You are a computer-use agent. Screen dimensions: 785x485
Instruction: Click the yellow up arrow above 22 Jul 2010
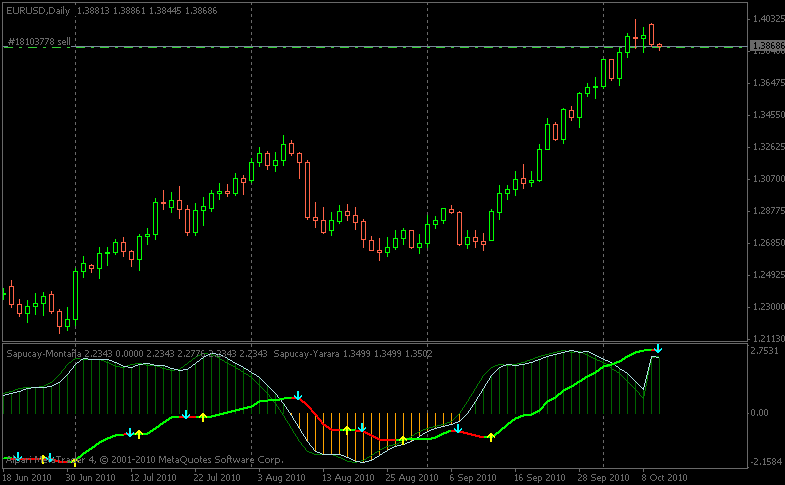point(202,416)
